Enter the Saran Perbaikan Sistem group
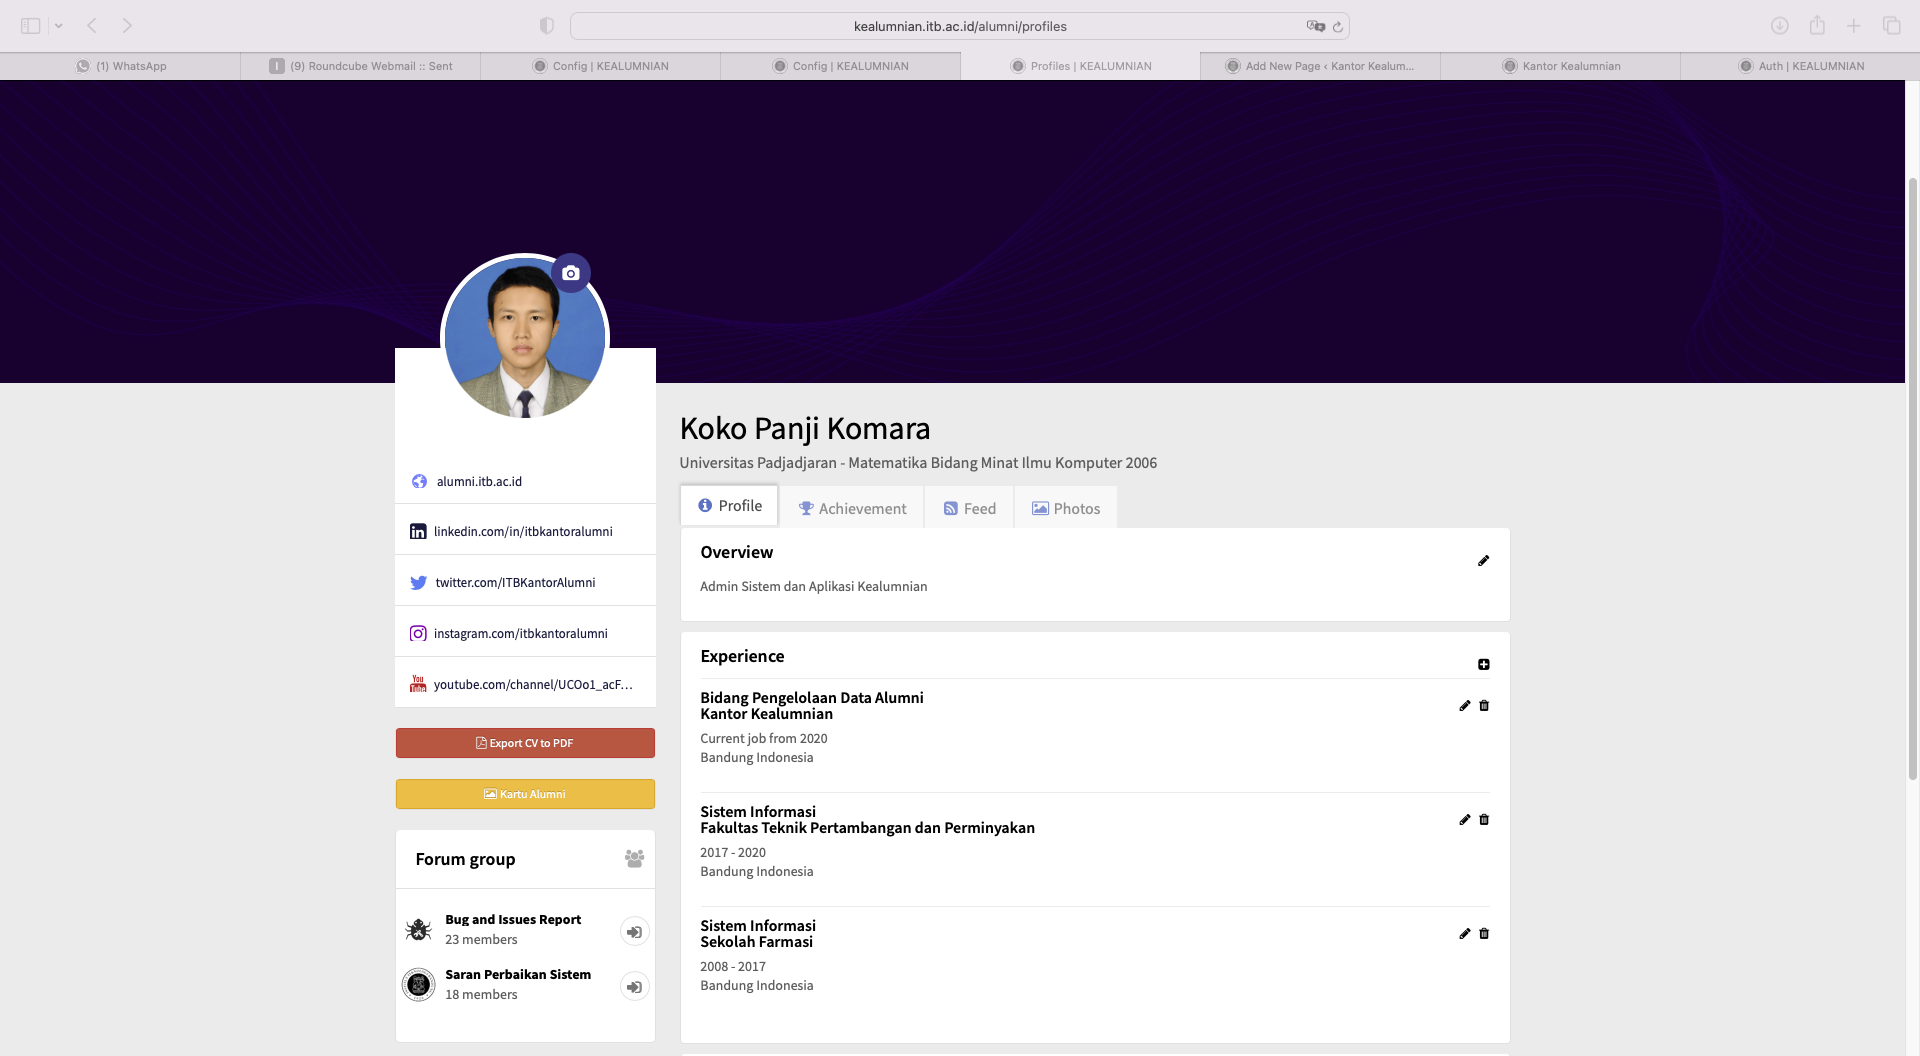The height and width of the screenshot is (1056, 1920). 634,987
